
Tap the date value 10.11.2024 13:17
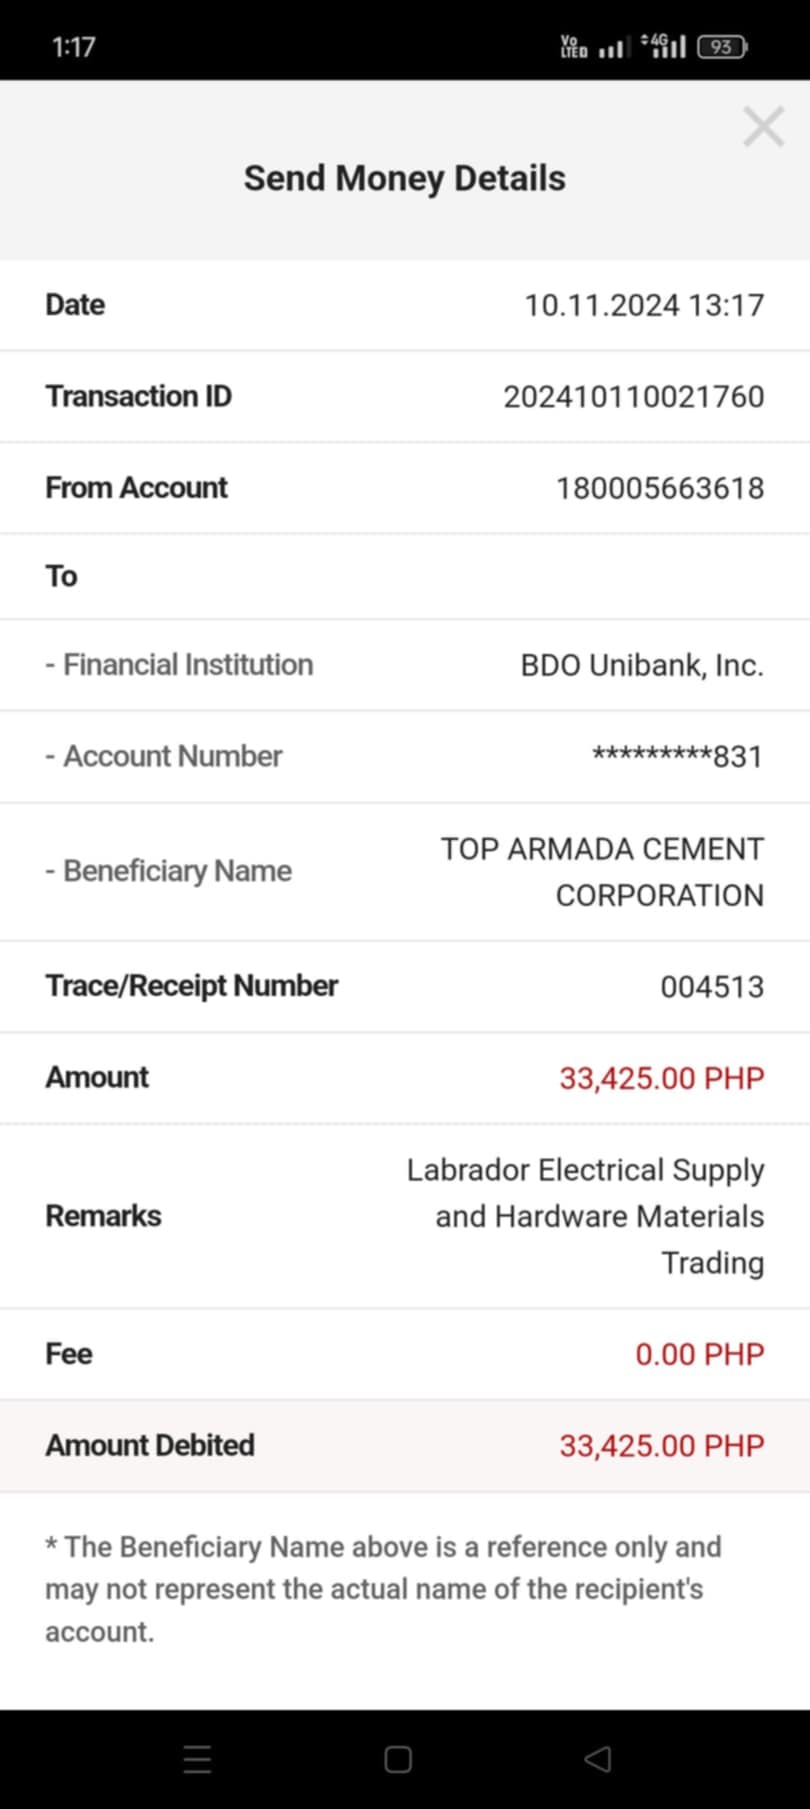pos(644,305)
